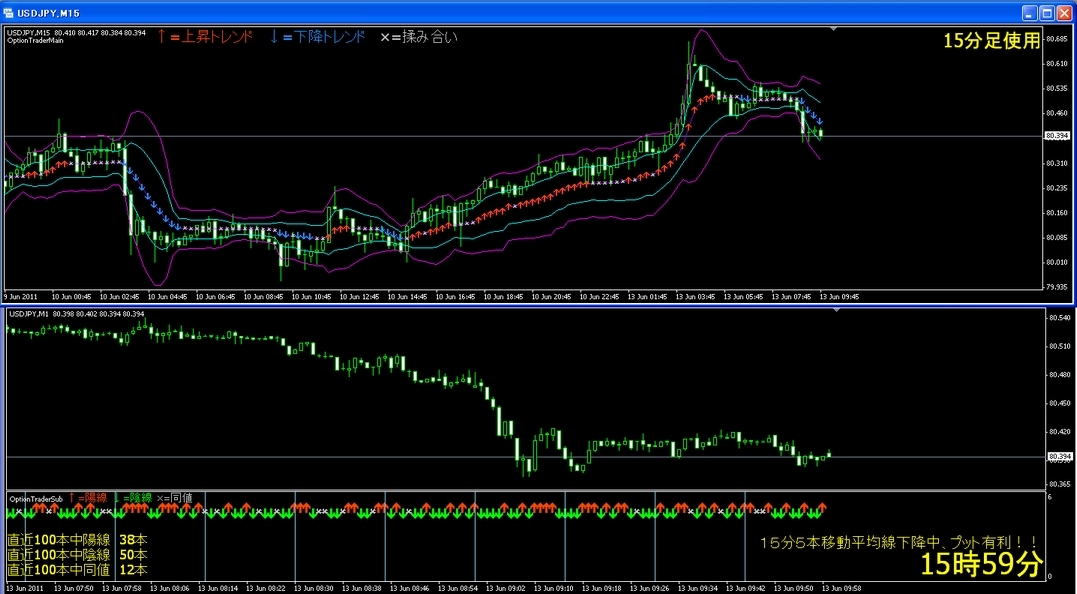This screenshot has width=1077, height=594.
Task: Click the '15時59分' clock label
Action: click(x=981, y=564)
